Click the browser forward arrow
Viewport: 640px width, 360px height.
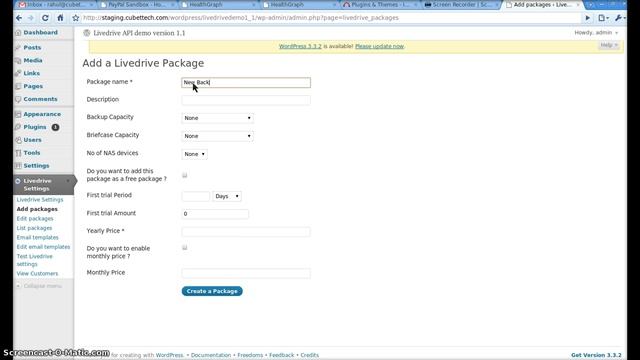coord(31,18)
